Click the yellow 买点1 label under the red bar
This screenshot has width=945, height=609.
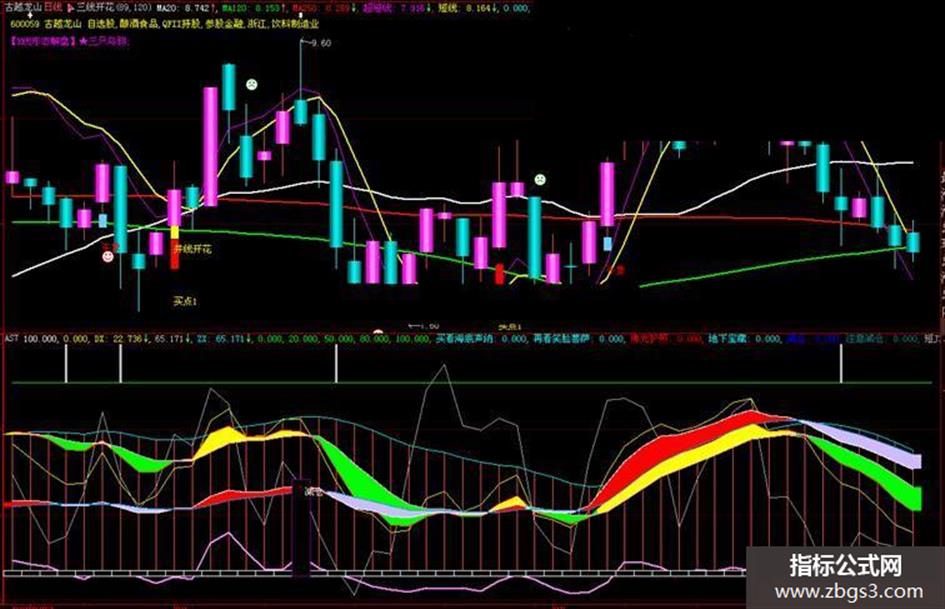coord(185,300)
